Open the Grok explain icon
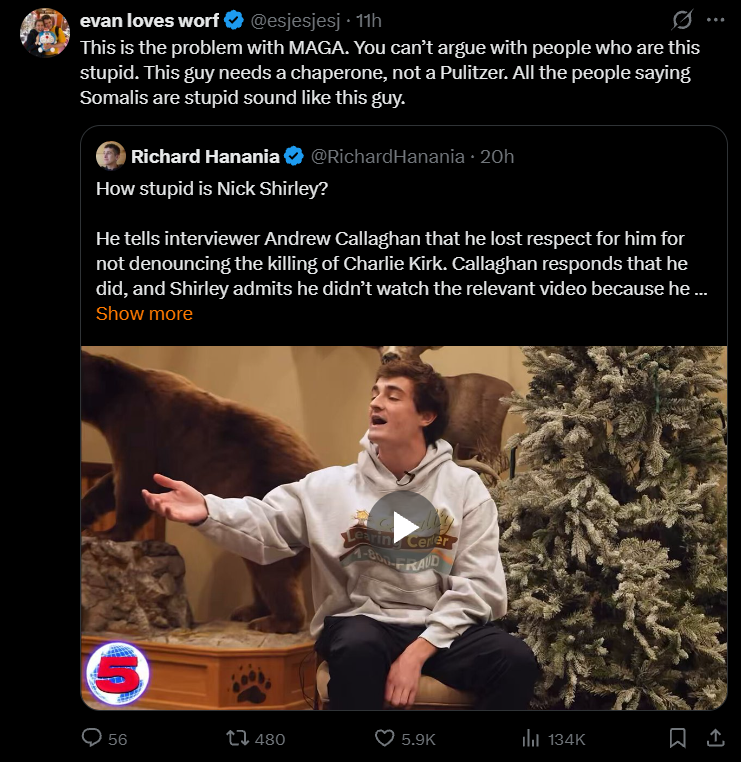Viewport: 741px width, 762px height. point(682,20)
